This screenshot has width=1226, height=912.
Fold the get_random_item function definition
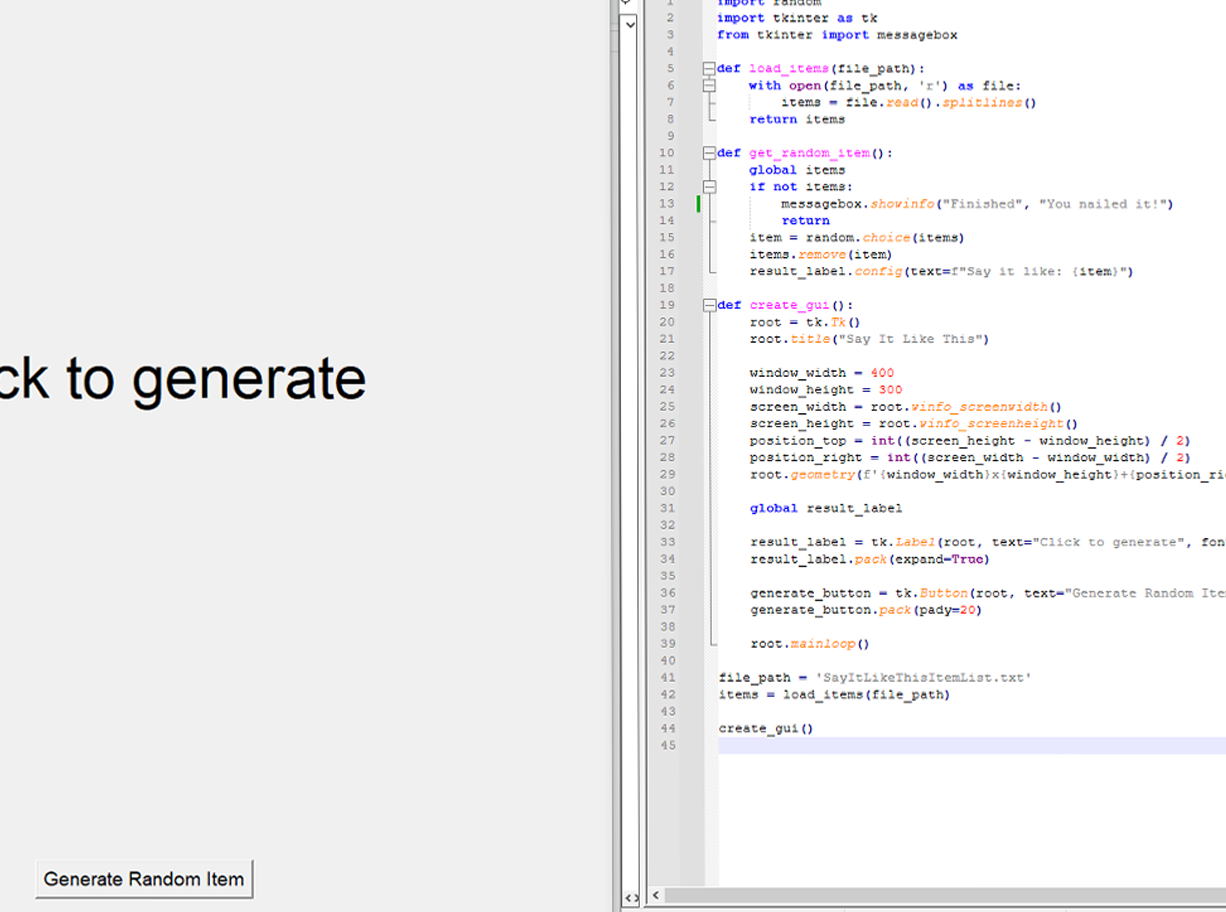(x=708, y=153)
